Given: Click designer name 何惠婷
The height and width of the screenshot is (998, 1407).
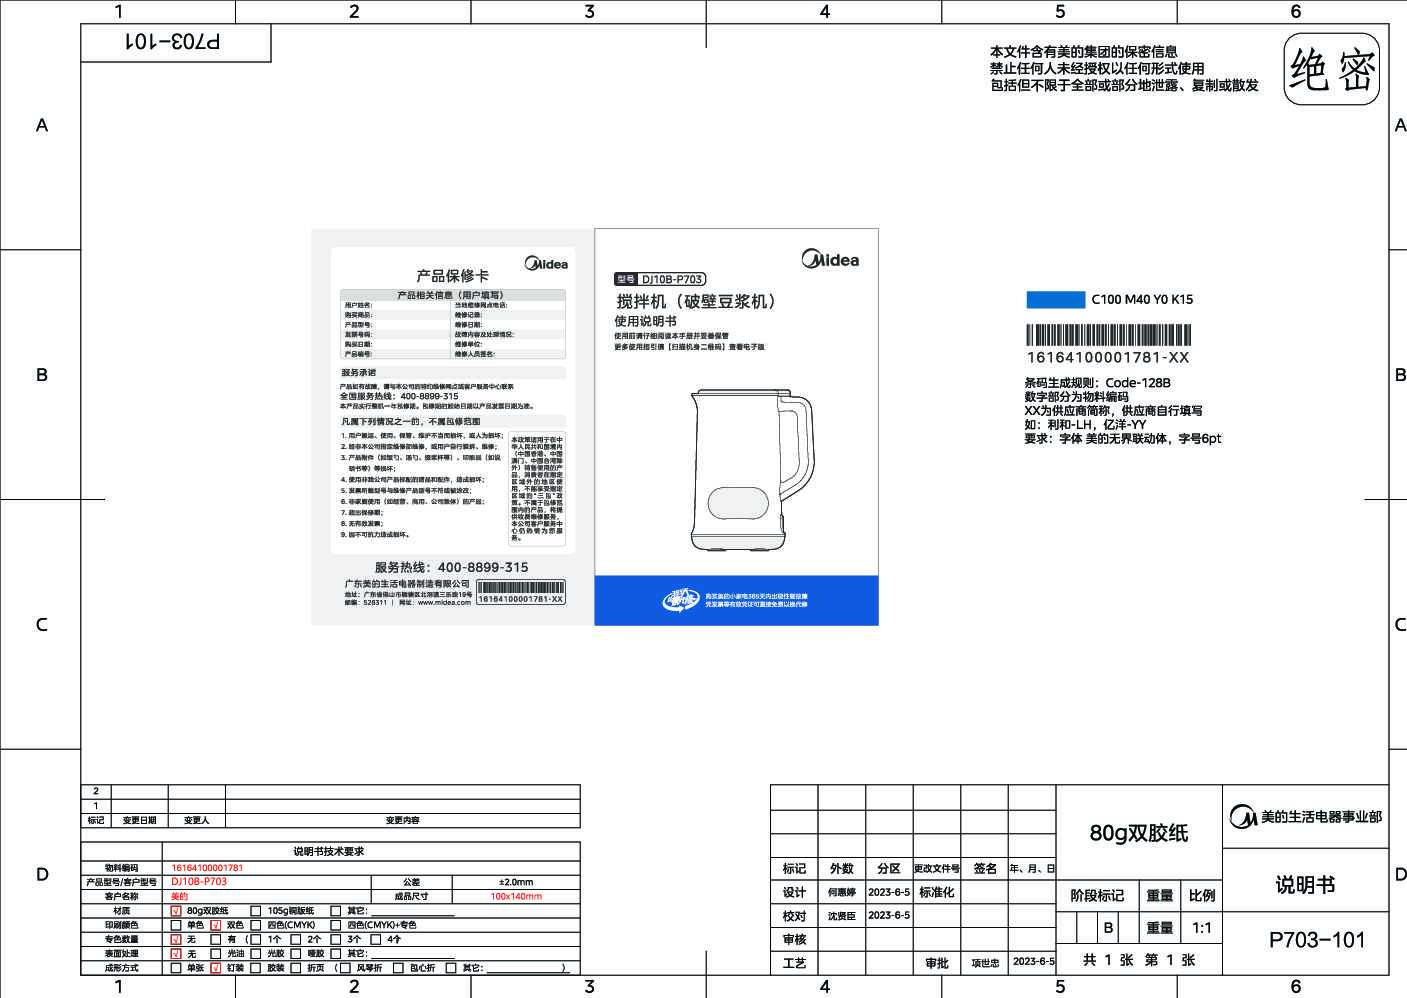Looking at the screenshot, I should click(842, 892).
